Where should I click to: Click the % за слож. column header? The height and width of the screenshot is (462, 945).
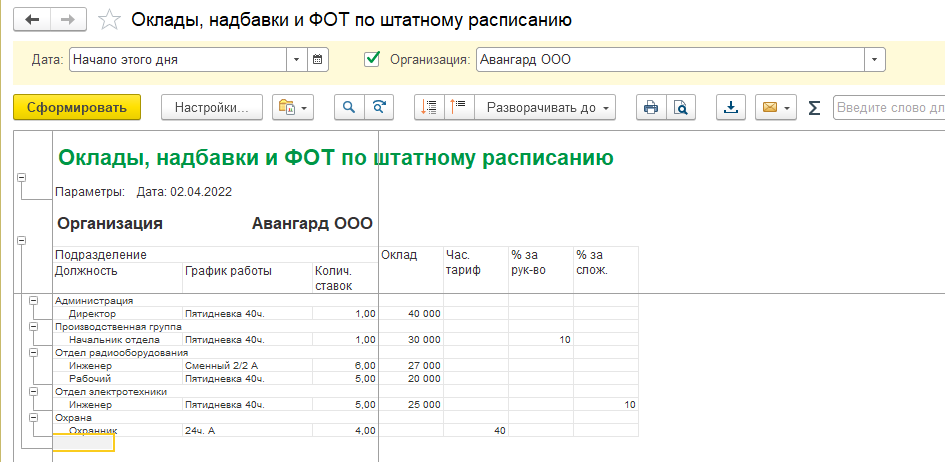click(x=606, y=270)
